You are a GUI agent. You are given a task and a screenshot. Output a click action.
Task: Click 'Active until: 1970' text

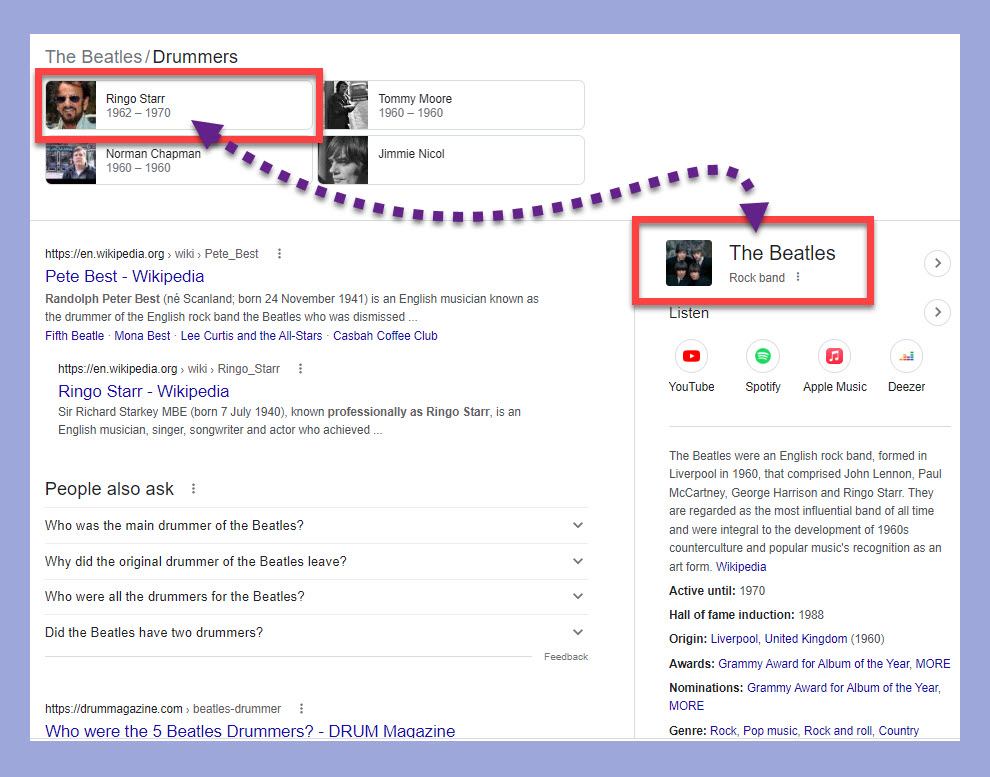(x=717, y=591)
